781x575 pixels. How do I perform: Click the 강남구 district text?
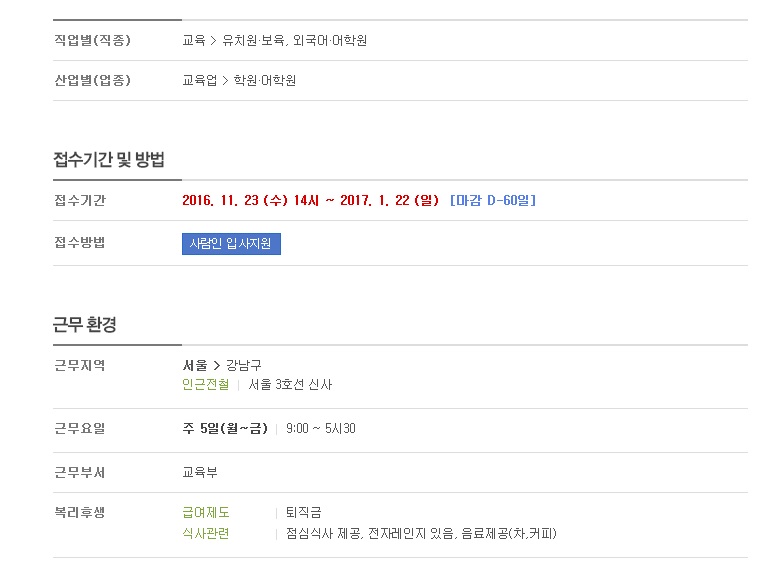(x=244, y=365)
